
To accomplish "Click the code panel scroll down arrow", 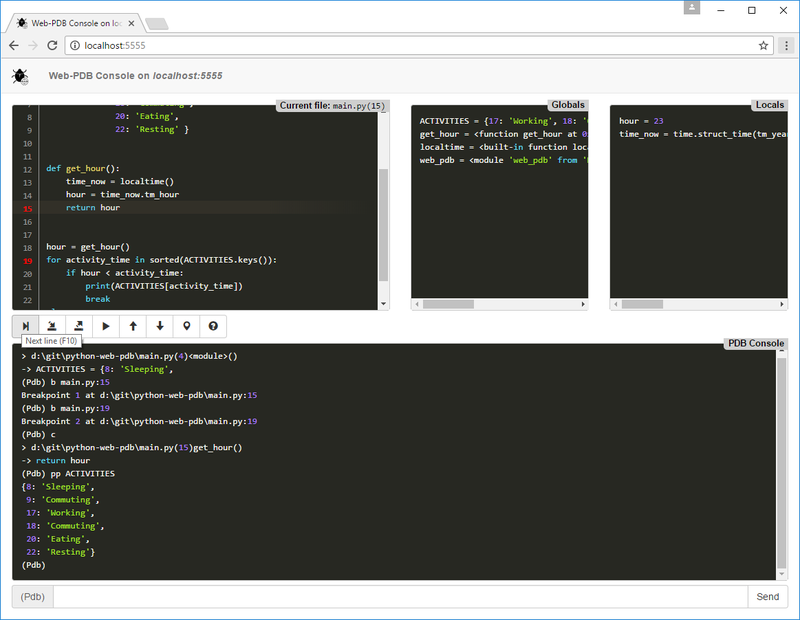I will click(x=383, y=304).
